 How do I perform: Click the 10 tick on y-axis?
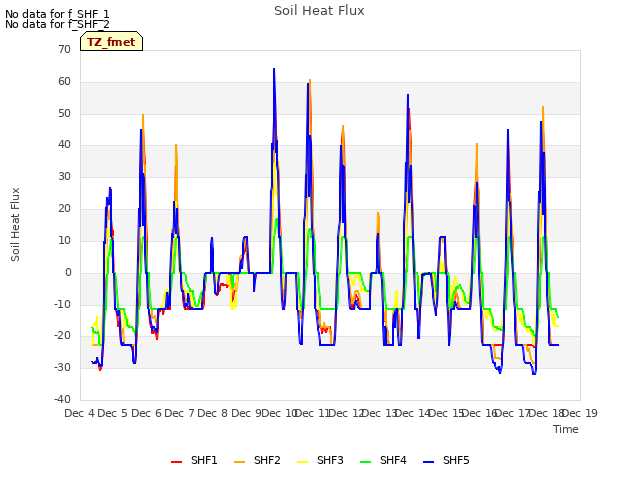[x=64, y=240]
